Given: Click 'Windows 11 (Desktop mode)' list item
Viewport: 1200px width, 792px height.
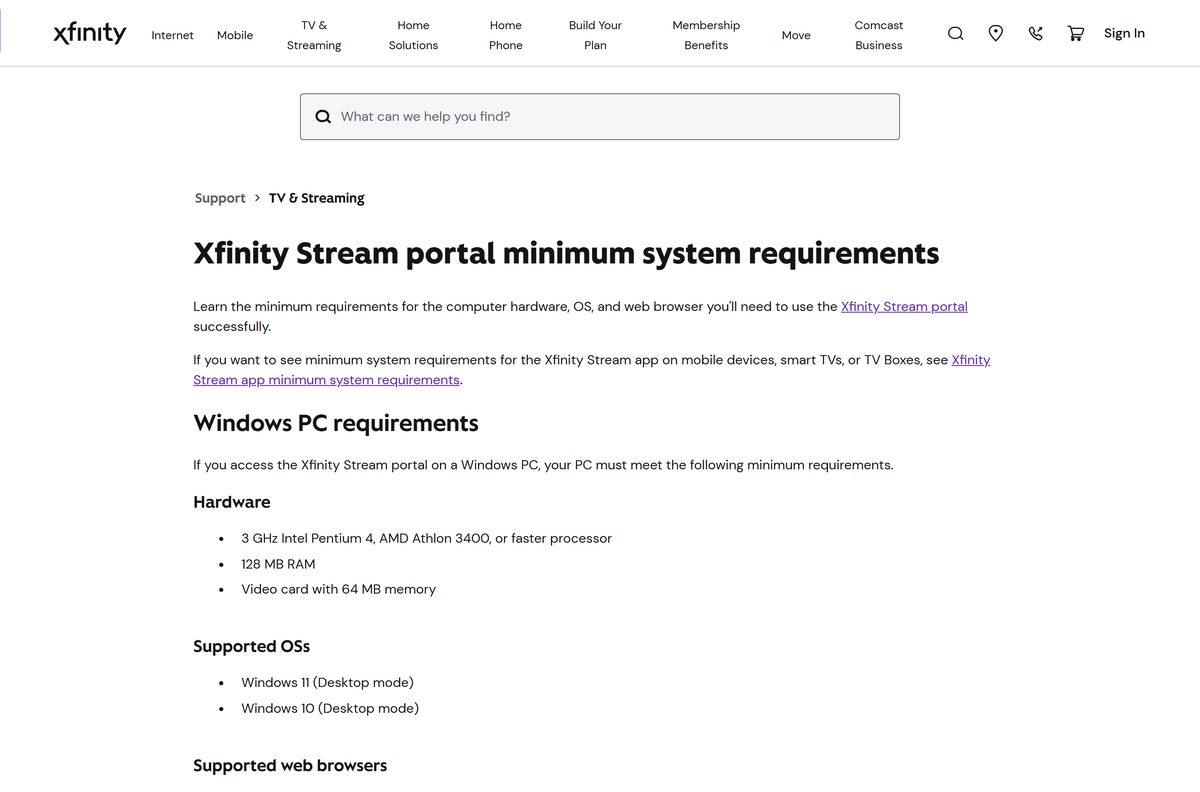Looking at the screenshot, I should 327,683.
